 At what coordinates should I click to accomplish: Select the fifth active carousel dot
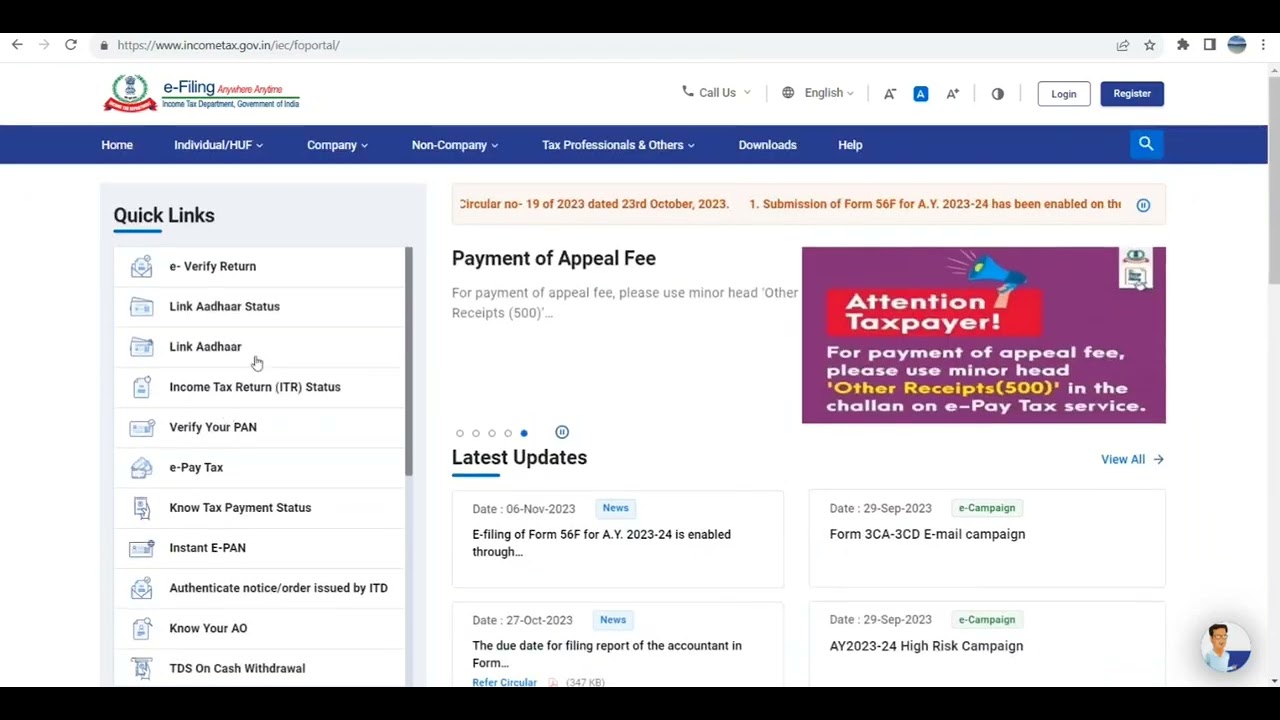(x=524, y=433)
